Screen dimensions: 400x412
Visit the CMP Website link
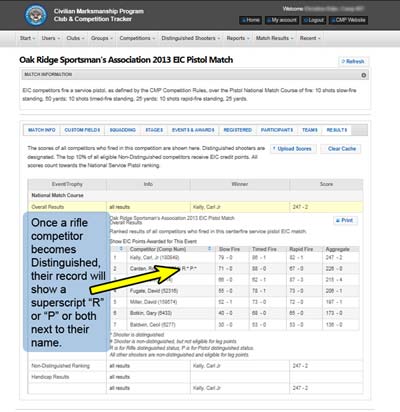pyautogui.click(x=348, y=20)
